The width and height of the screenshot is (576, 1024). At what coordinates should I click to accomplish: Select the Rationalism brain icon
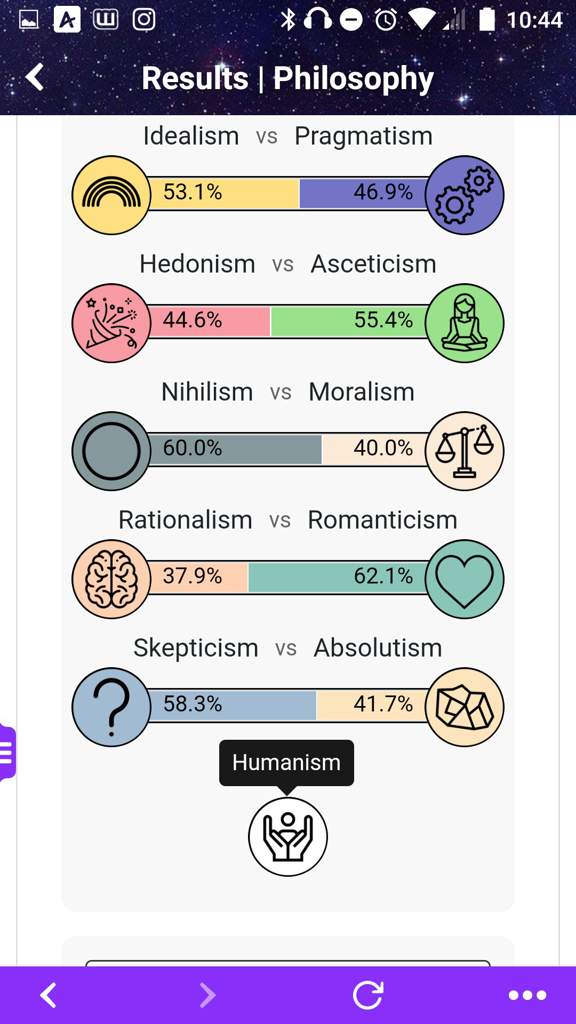click(112, 579)
